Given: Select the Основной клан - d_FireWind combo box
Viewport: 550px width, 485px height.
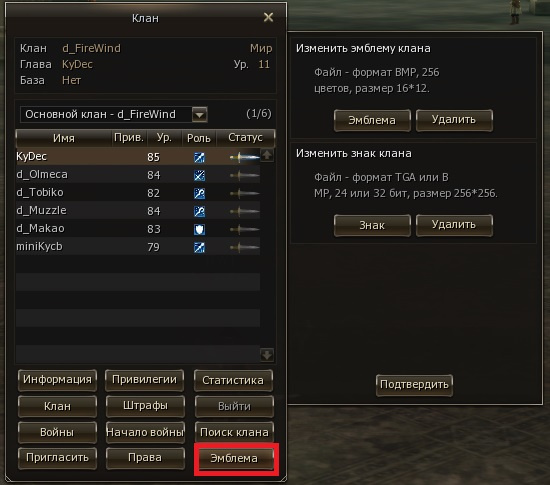Looking at the screenshot, I should [x=114, y=115].
